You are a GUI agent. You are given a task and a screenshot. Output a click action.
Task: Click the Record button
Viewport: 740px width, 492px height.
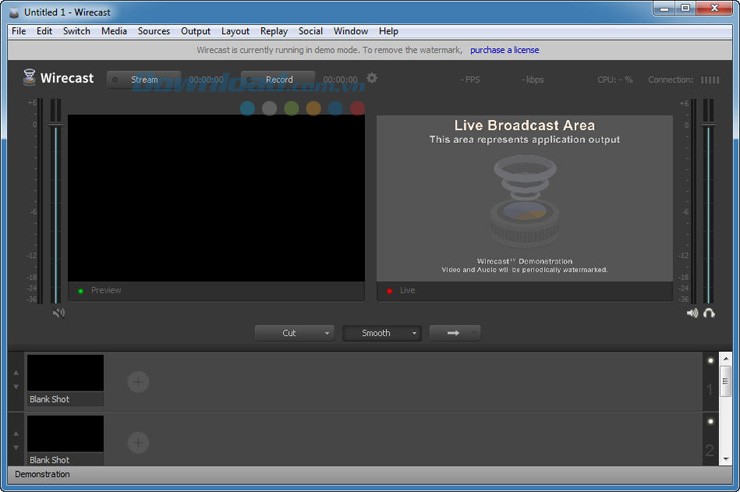[x=278, y=80]
